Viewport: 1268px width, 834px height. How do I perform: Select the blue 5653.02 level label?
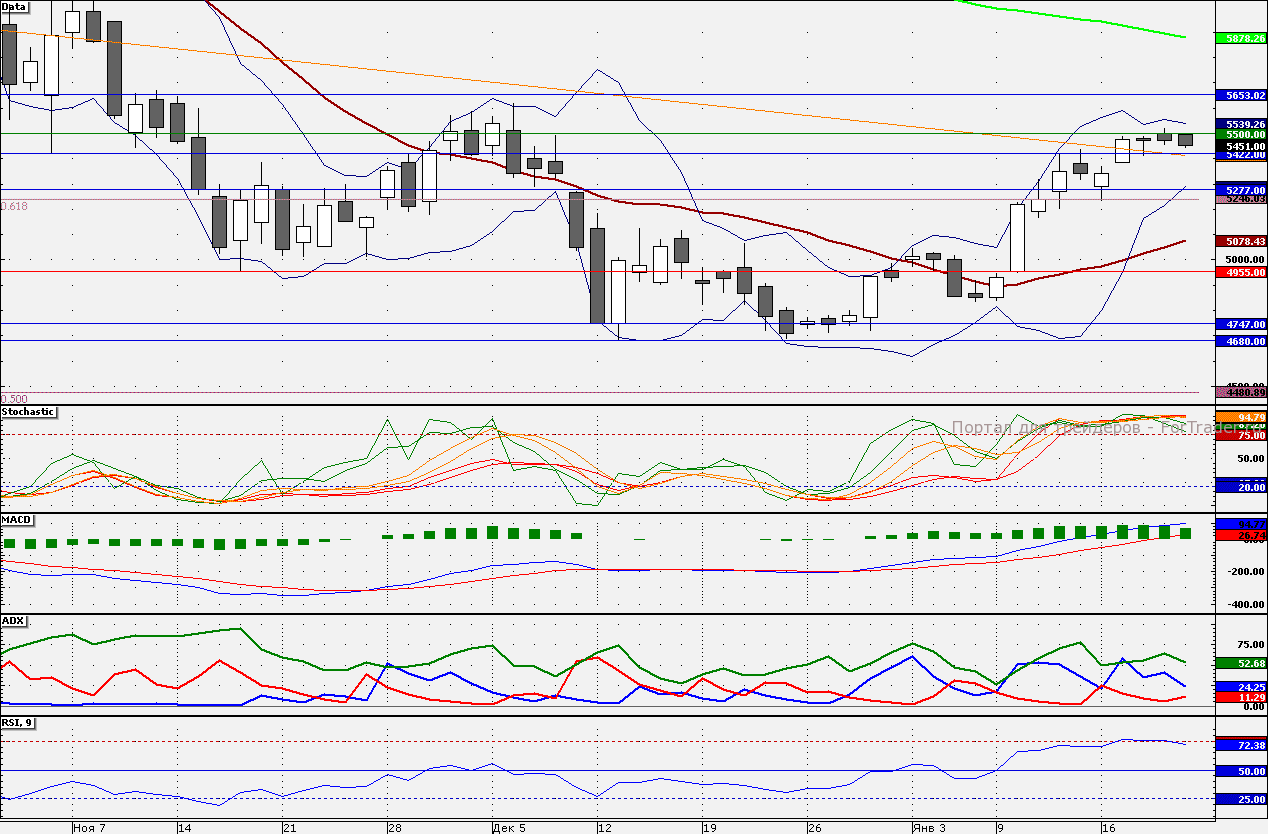click(x=1240, y=96)
